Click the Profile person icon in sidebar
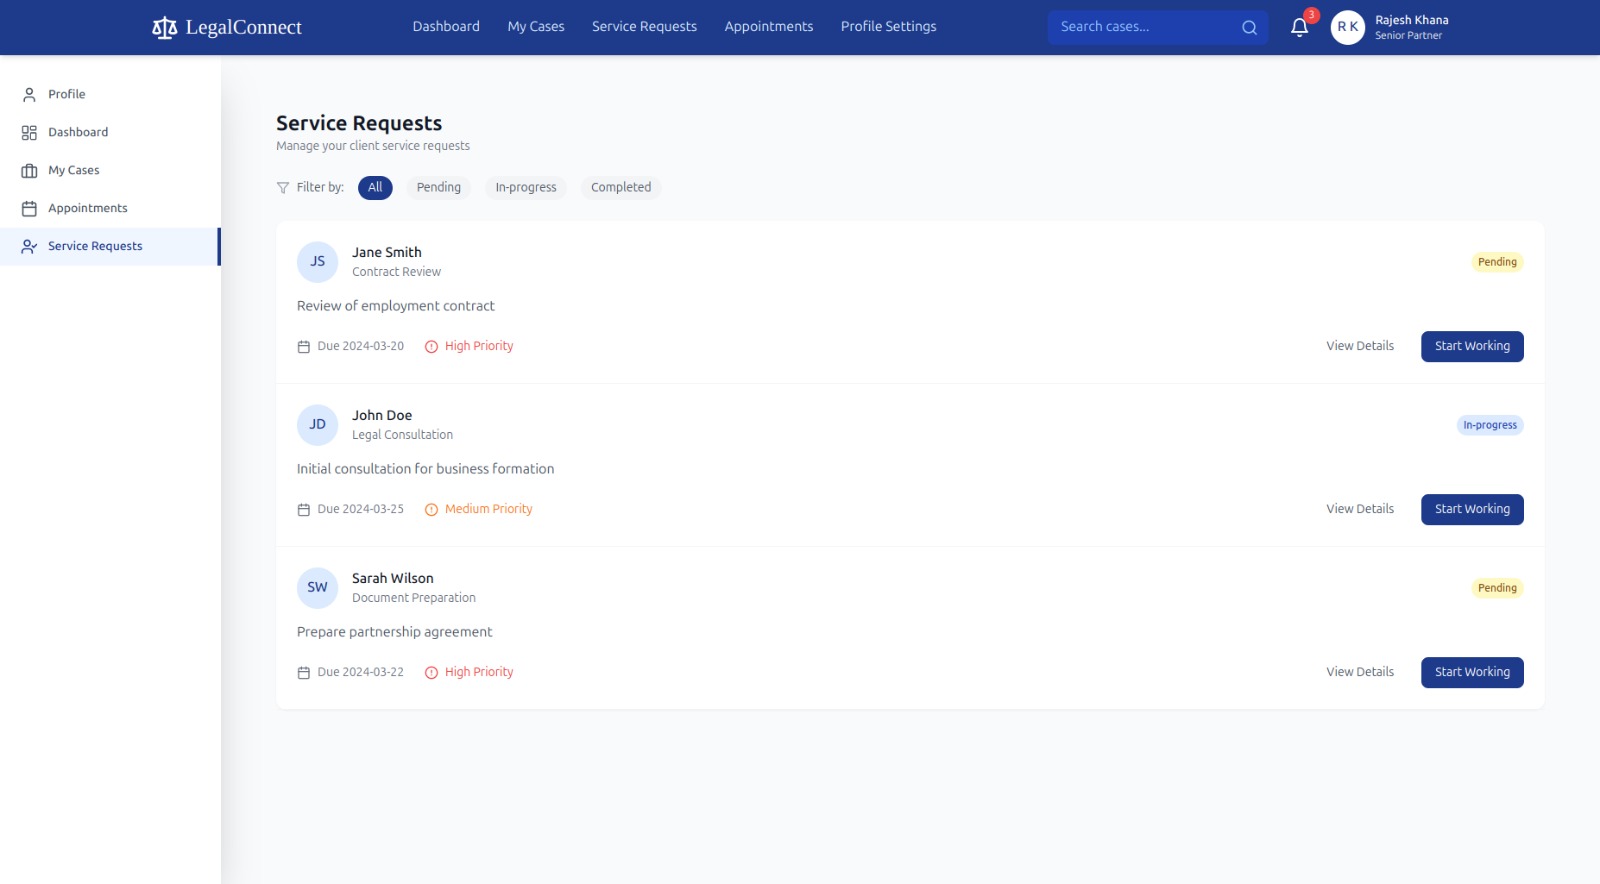This screenshot has width=1600, height=884. pyautogui.click(x=29, y=94)
